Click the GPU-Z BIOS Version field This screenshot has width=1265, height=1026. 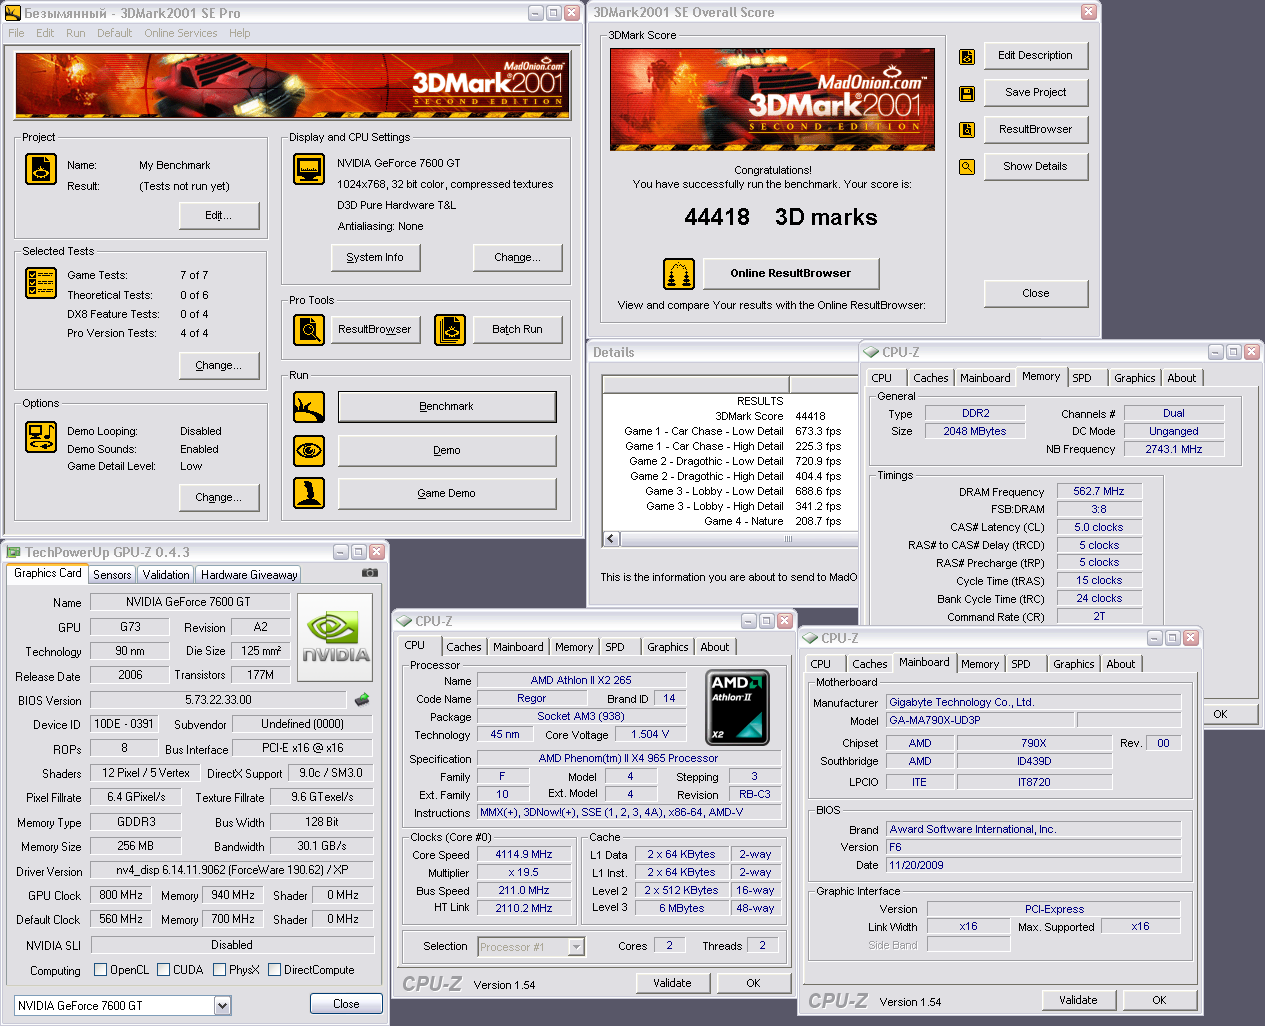(x=219, y=700)
